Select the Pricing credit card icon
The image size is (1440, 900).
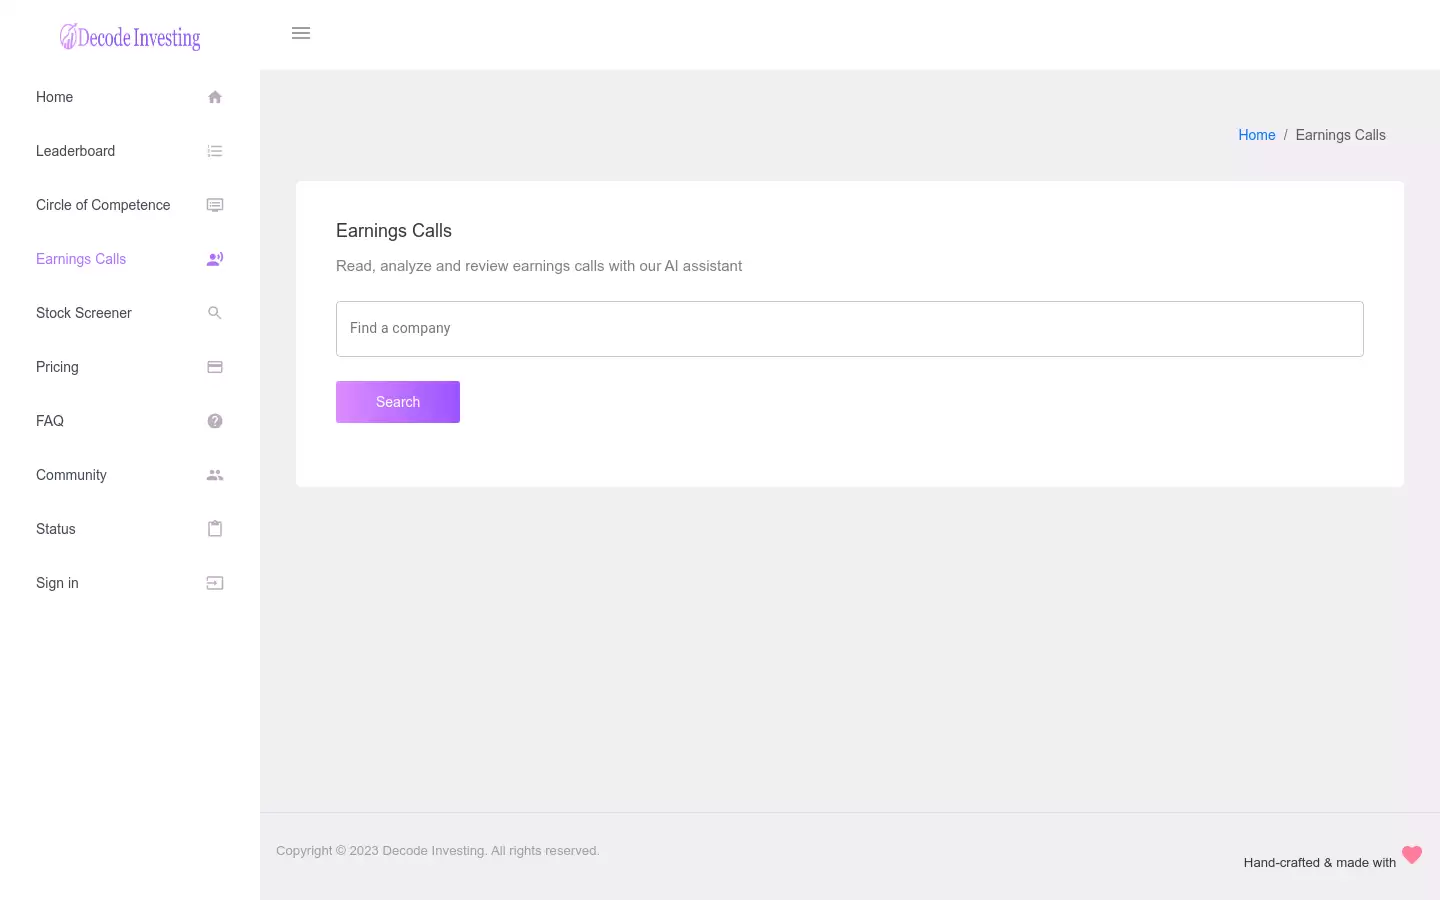(215, 367)
